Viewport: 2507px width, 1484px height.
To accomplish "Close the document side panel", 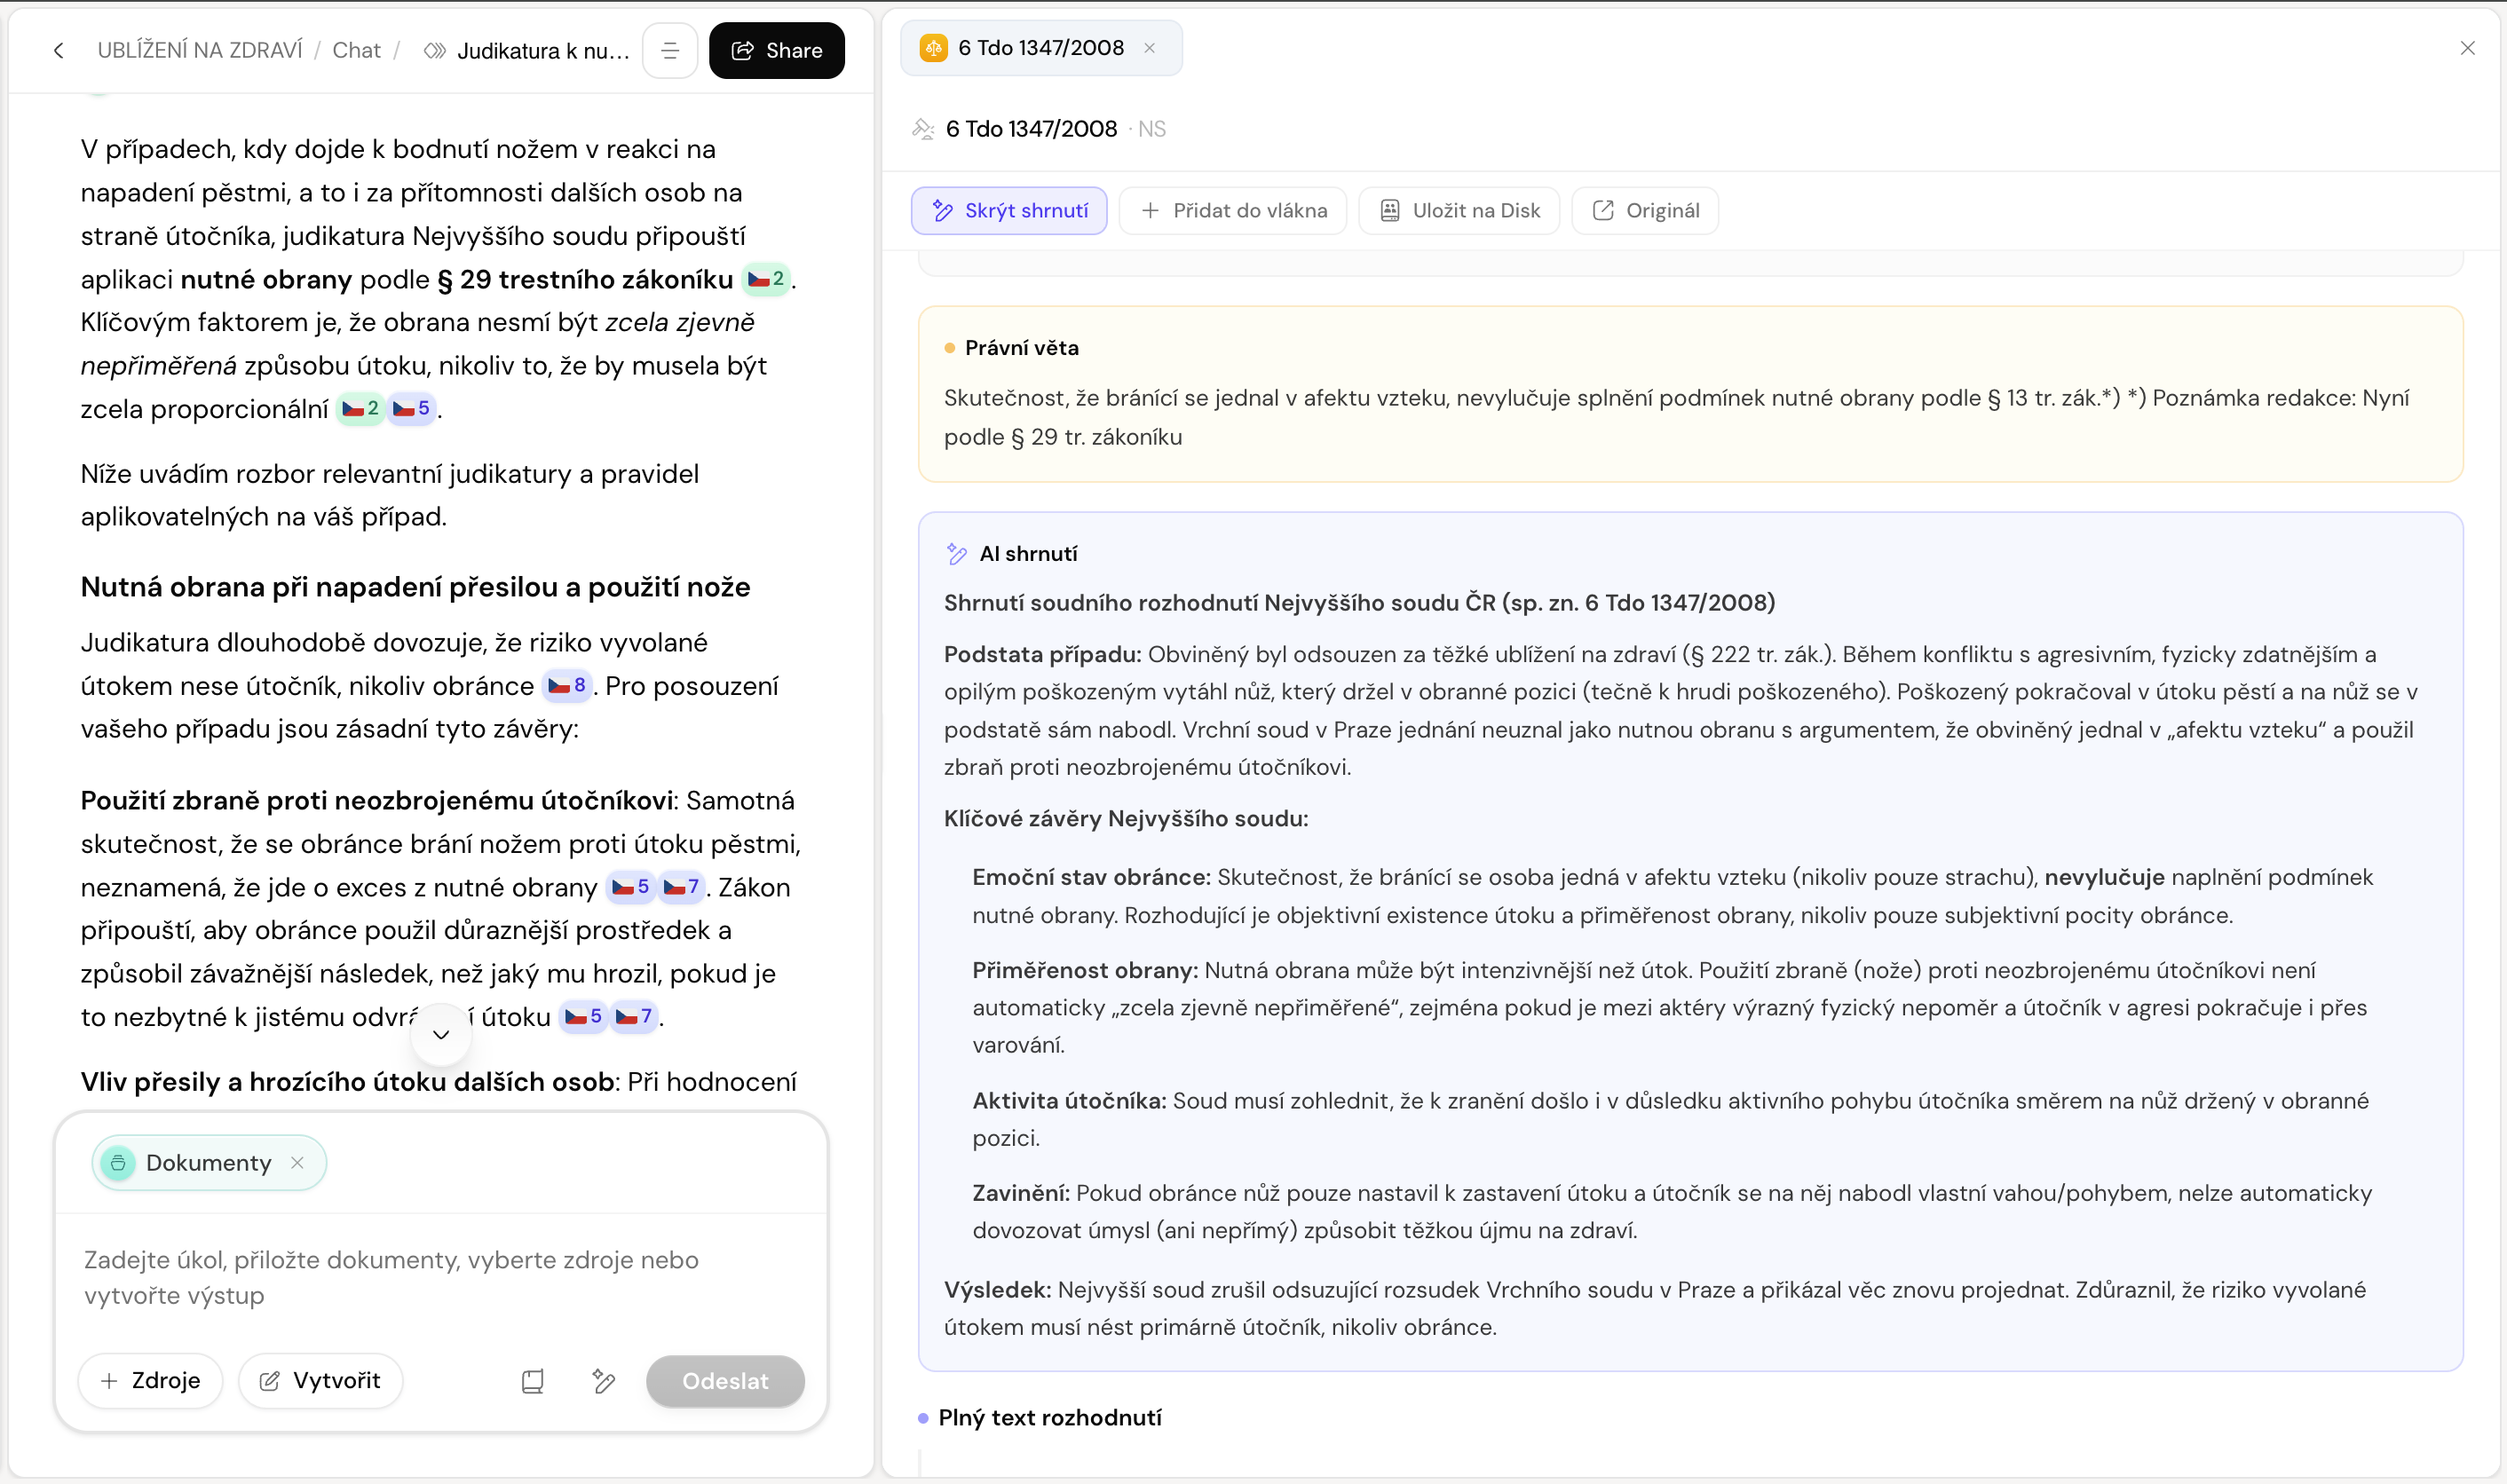I will (x=2467, y=48).
